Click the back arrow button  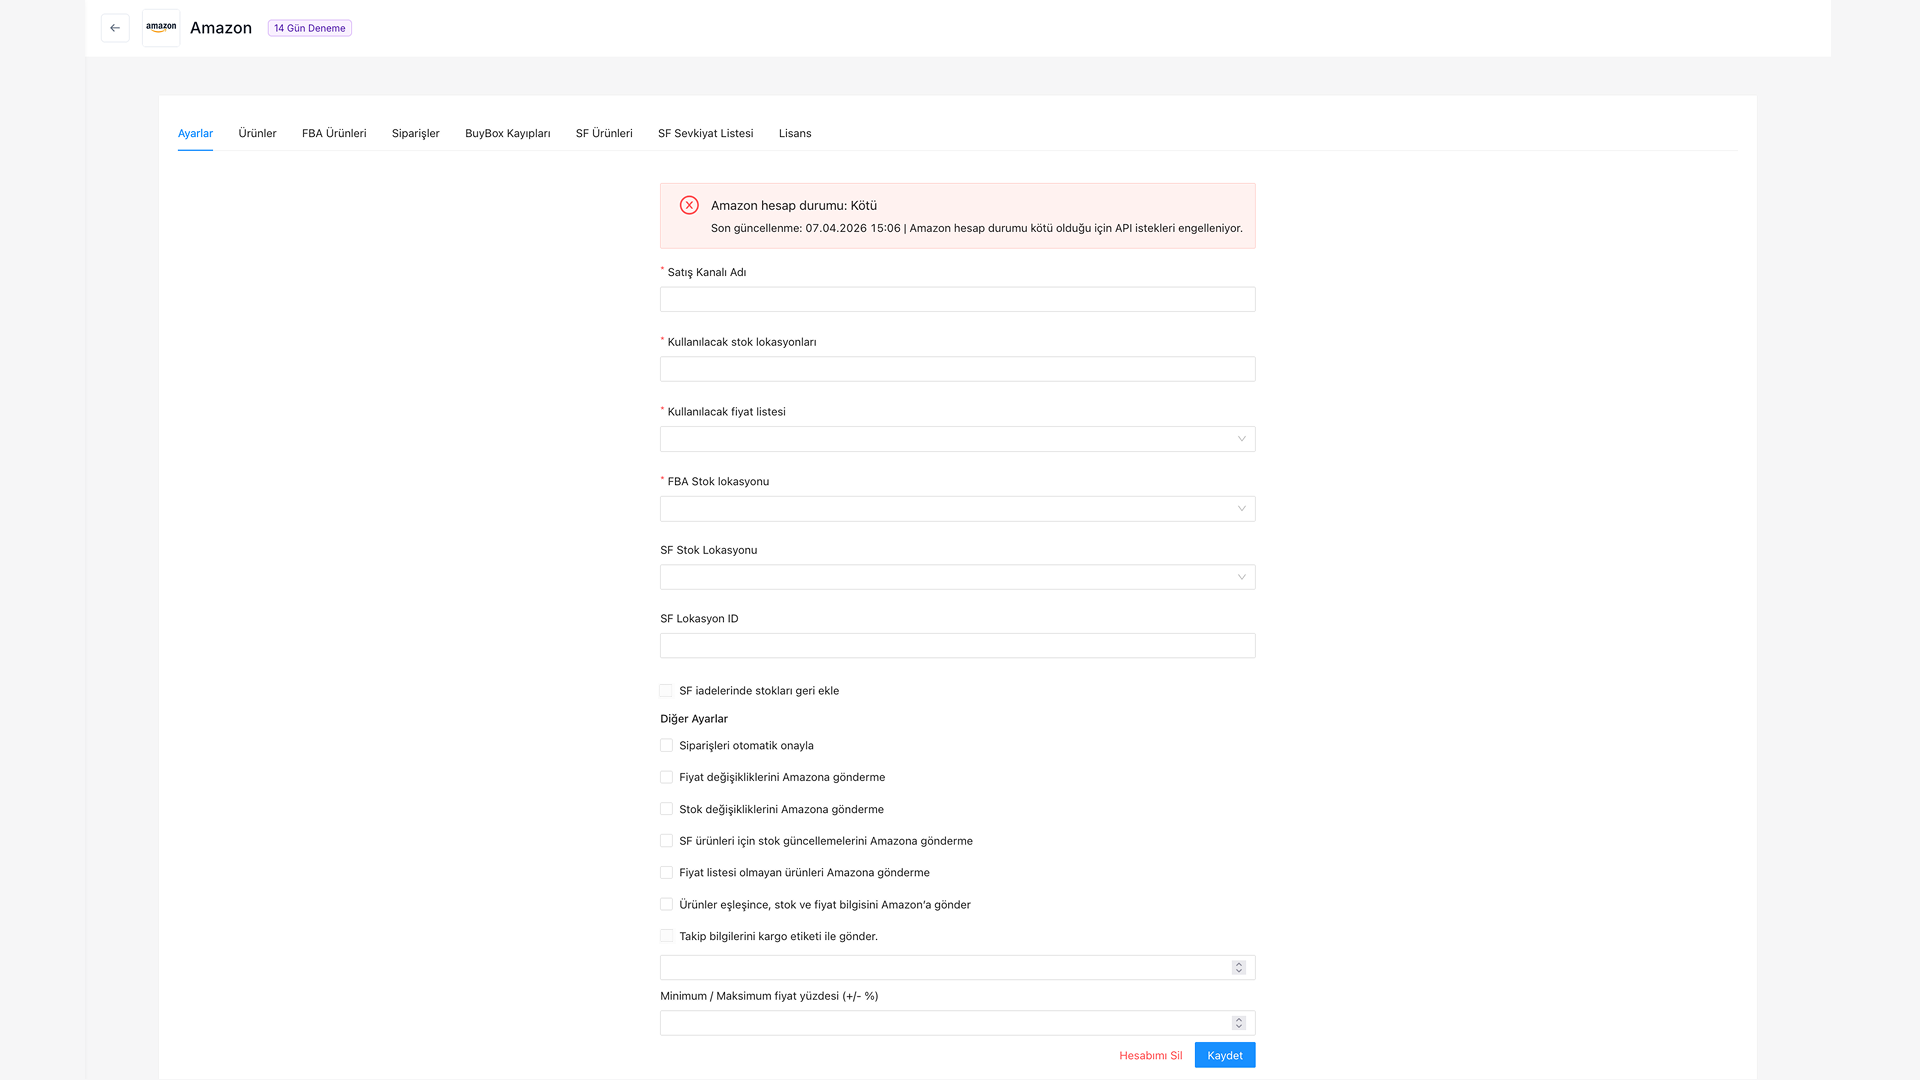point(115,28)
